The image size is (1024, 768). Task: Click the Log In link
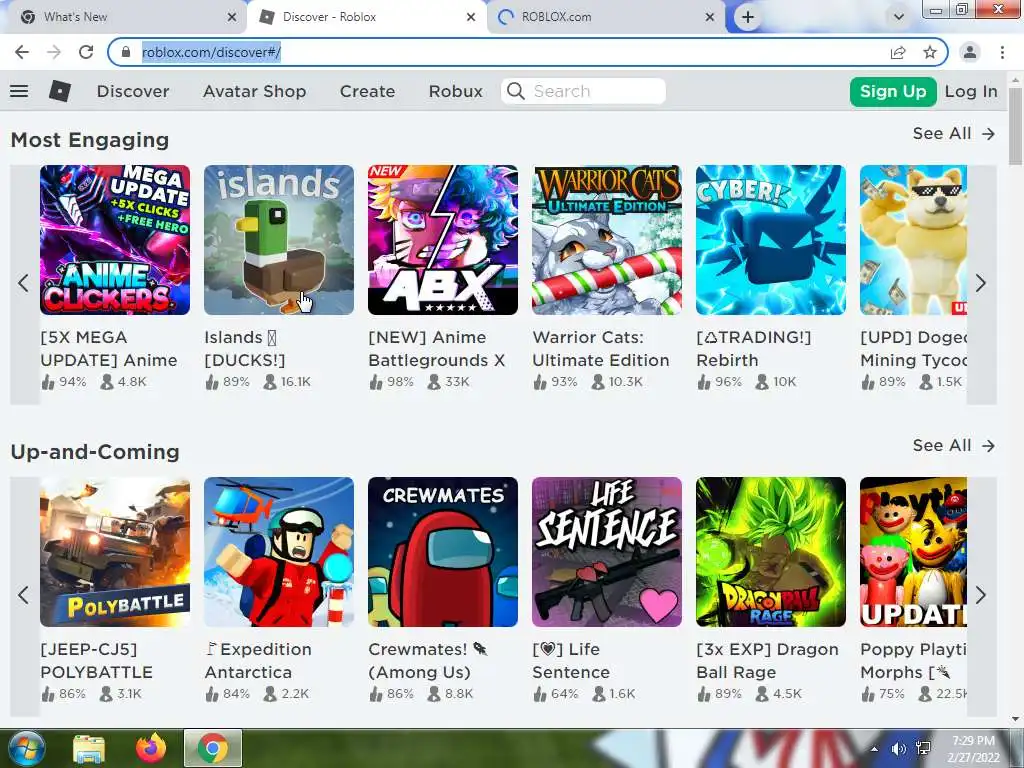[971, 91]
